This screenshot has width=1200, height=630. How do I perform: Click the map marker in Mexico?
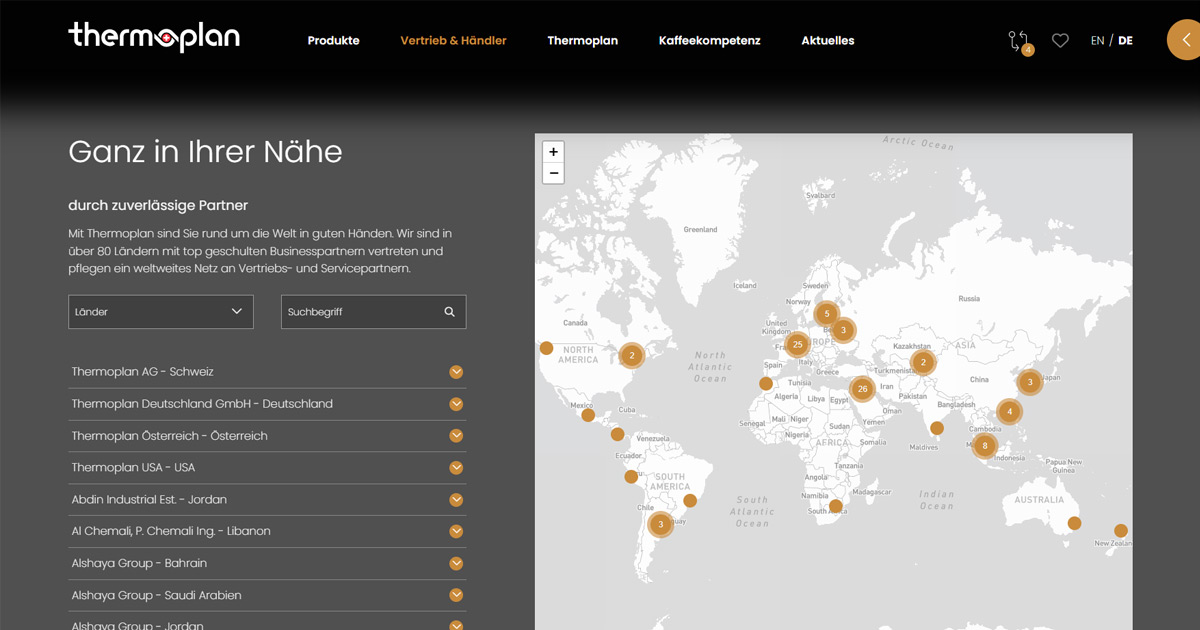(x=588, y=415)
